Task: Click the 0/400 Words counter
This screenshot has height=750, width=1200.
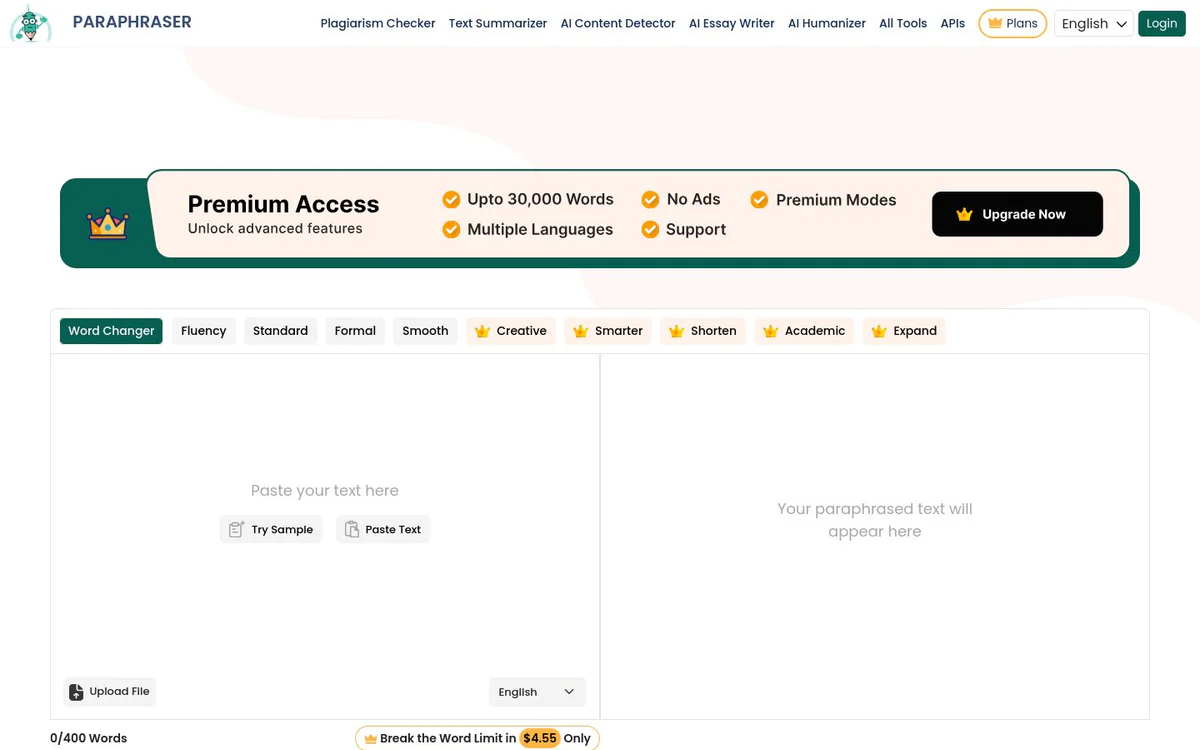Action: 89,738
